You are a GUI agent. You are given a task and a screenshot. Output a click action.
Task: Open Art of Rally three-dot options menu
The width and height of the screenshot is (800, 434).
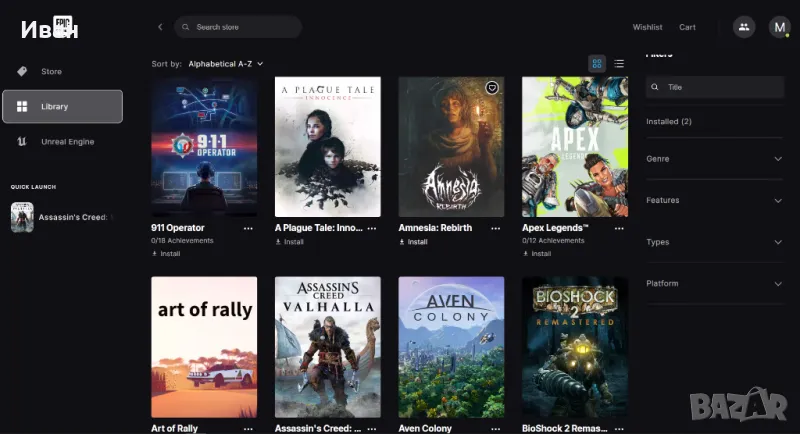click(x=248, y=429)
